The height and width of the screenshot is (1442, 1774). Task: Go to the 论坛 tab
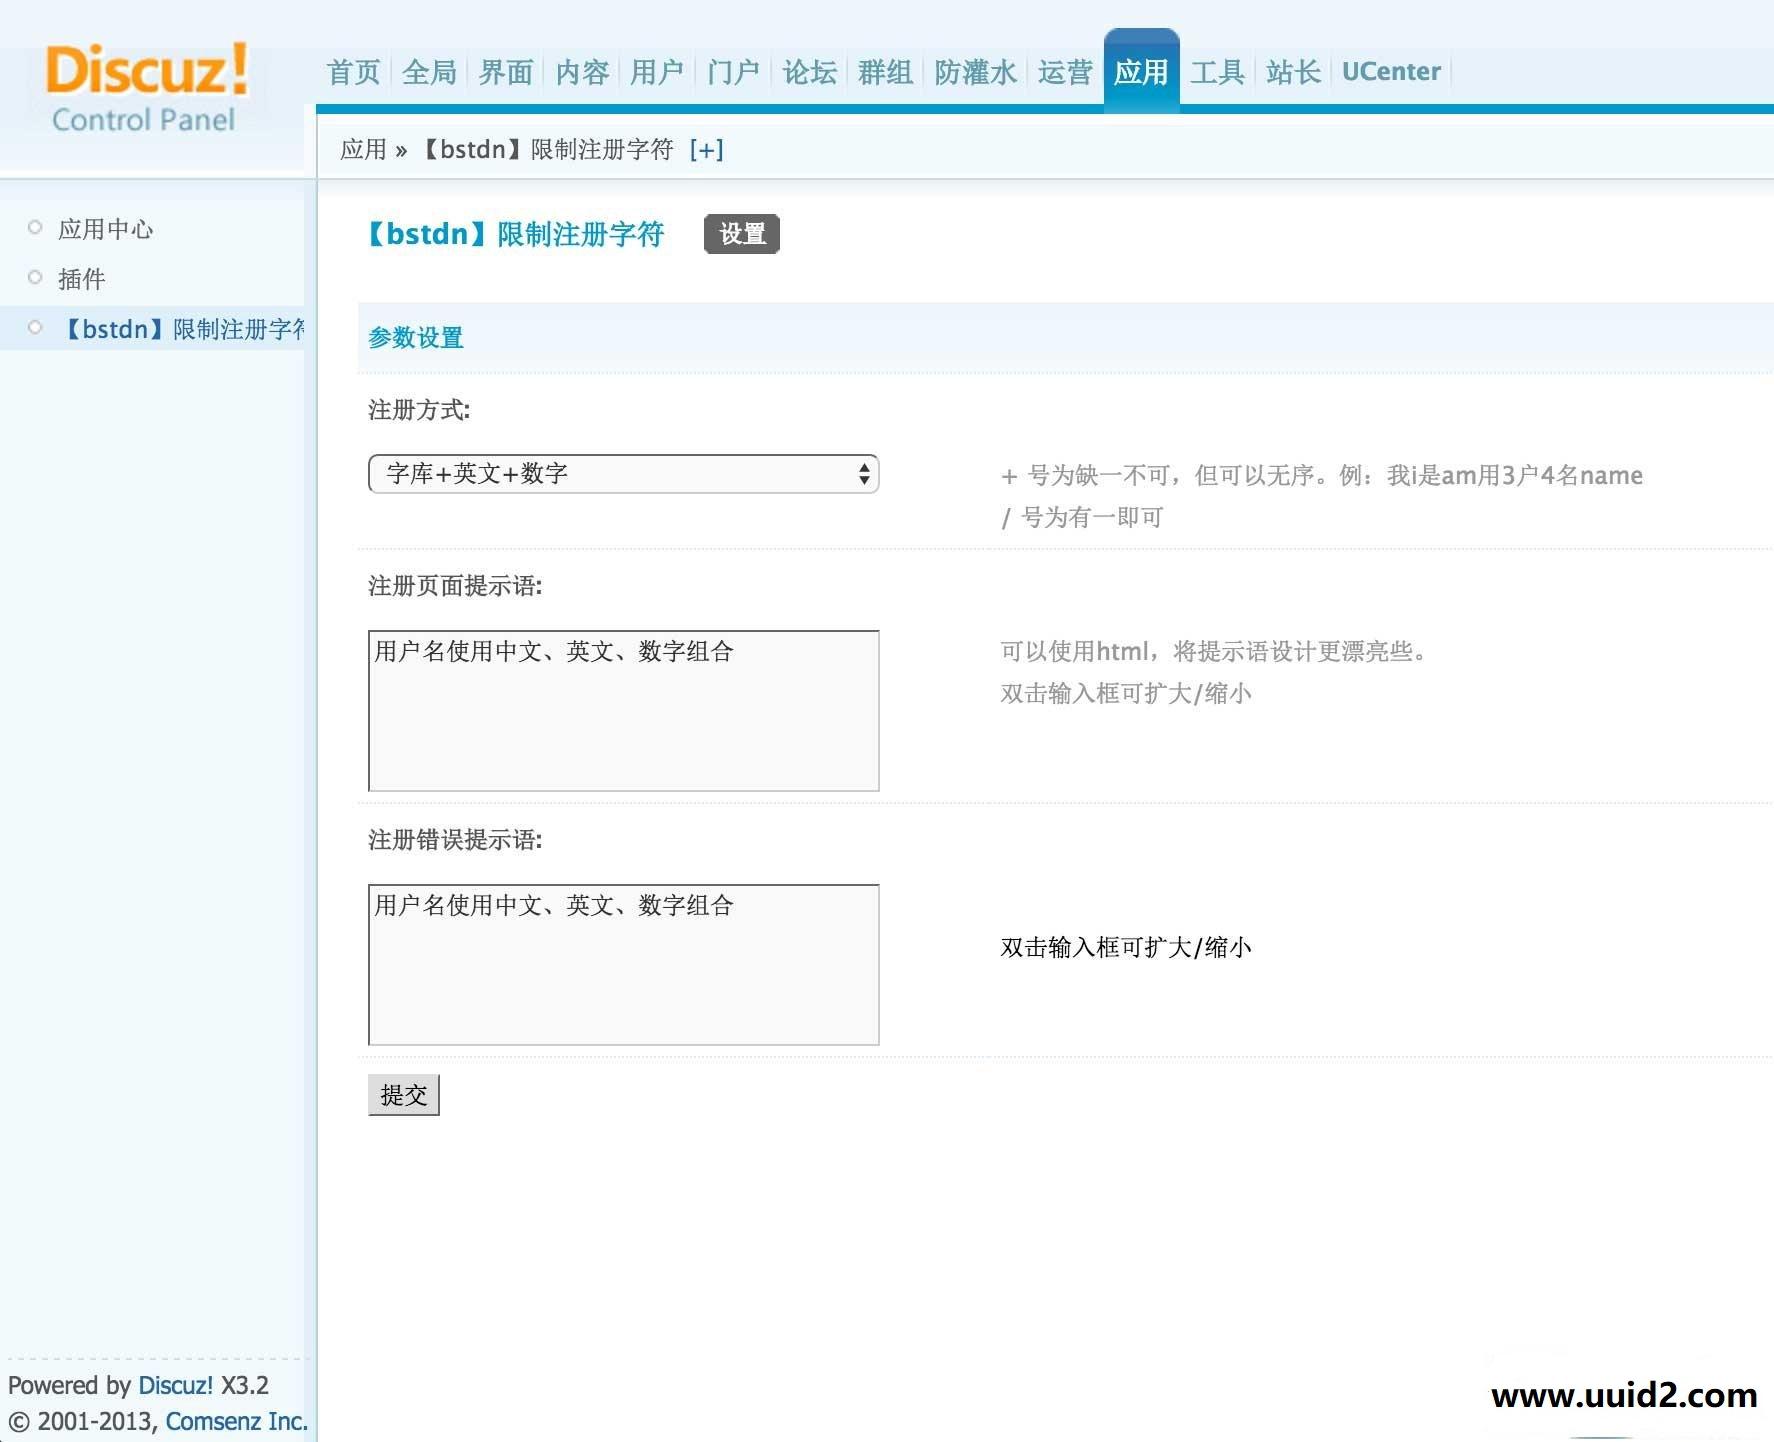809,70
